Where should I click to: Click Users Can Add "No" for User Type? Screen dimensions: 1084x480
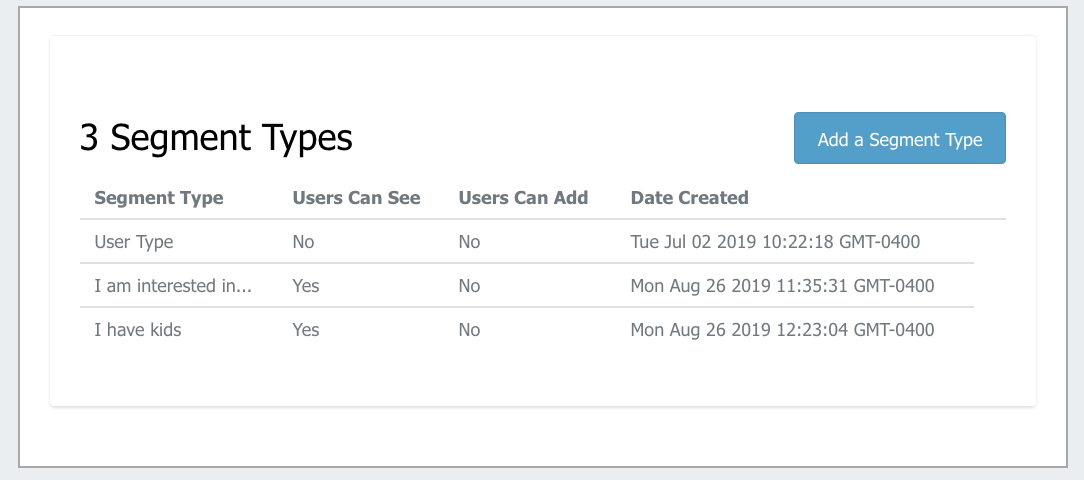coord(469,242)
